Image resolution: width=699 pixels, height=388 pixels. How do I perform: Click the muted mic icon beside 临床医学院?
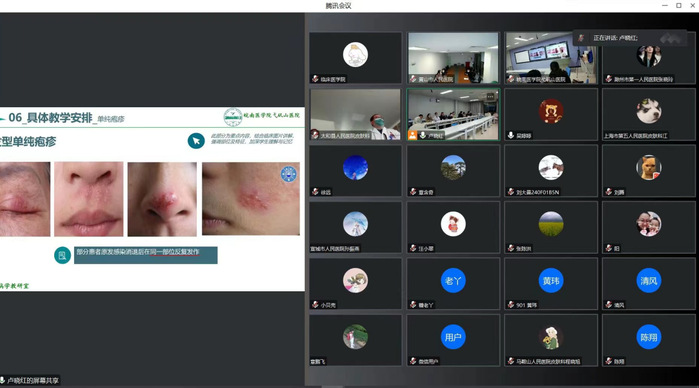coord(315,79)
